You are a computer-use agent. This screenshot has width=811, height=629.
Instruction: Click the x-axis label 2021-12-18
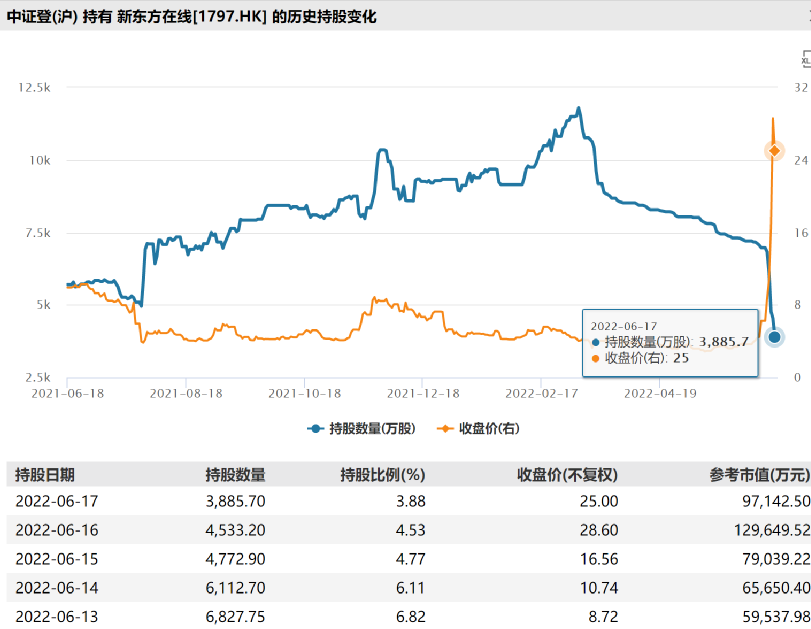423,394
